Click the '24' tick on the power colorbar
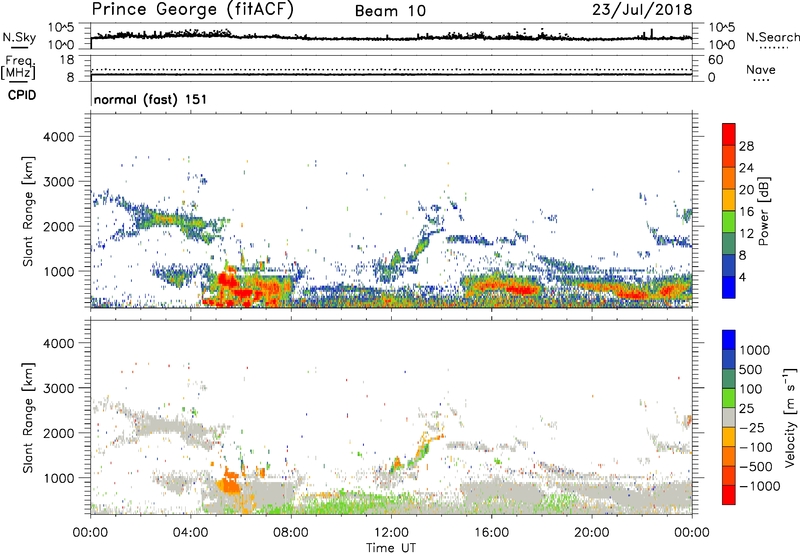Image resolution: width=800 pixels, height=554 pixels. 746,168
